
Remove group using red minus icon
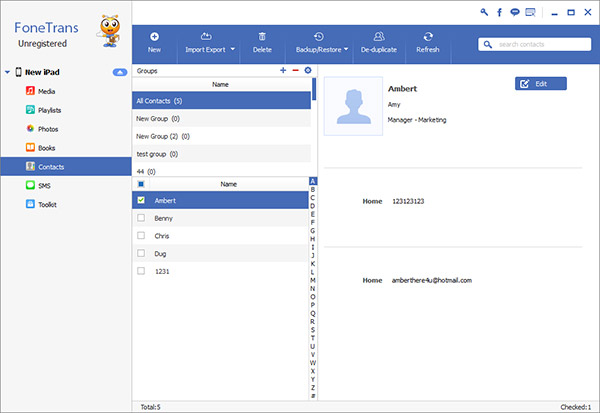(x=295, y=70)
